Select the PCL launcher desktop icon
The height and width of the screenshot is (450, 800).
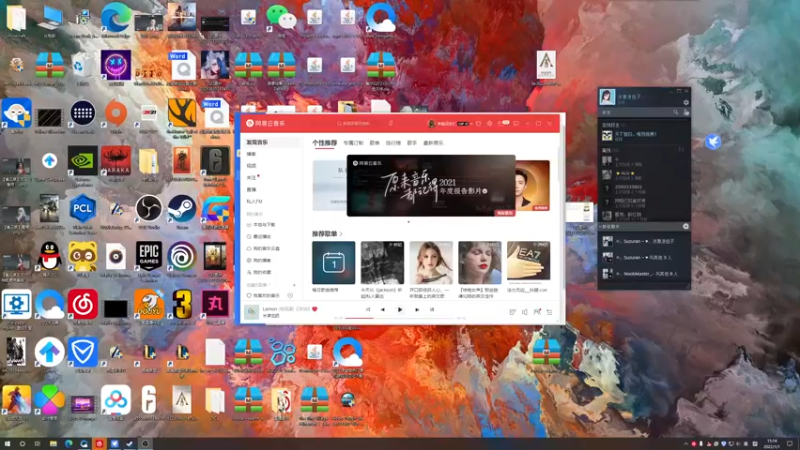coord(83,209)
